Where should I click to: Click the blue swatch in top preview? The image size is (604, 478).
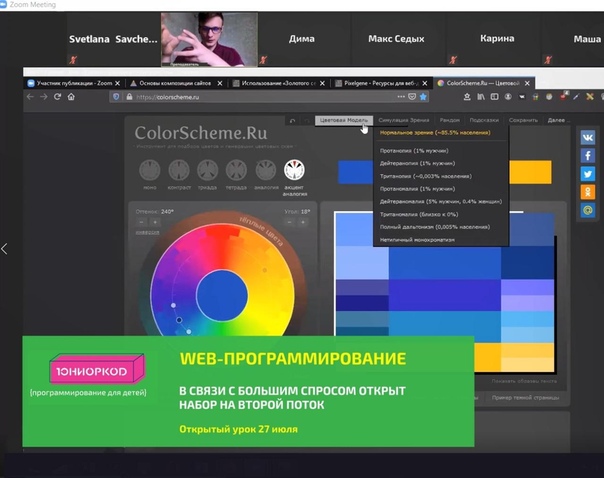tap(356, 172)
